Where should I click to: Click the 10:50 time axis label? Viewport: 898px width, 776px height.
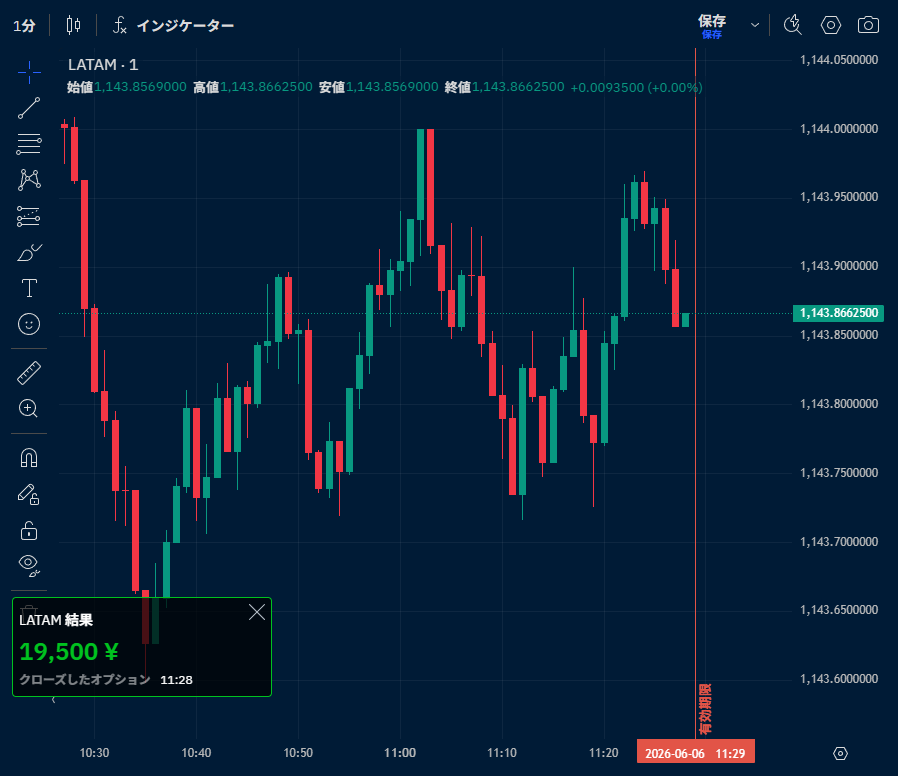298,753
